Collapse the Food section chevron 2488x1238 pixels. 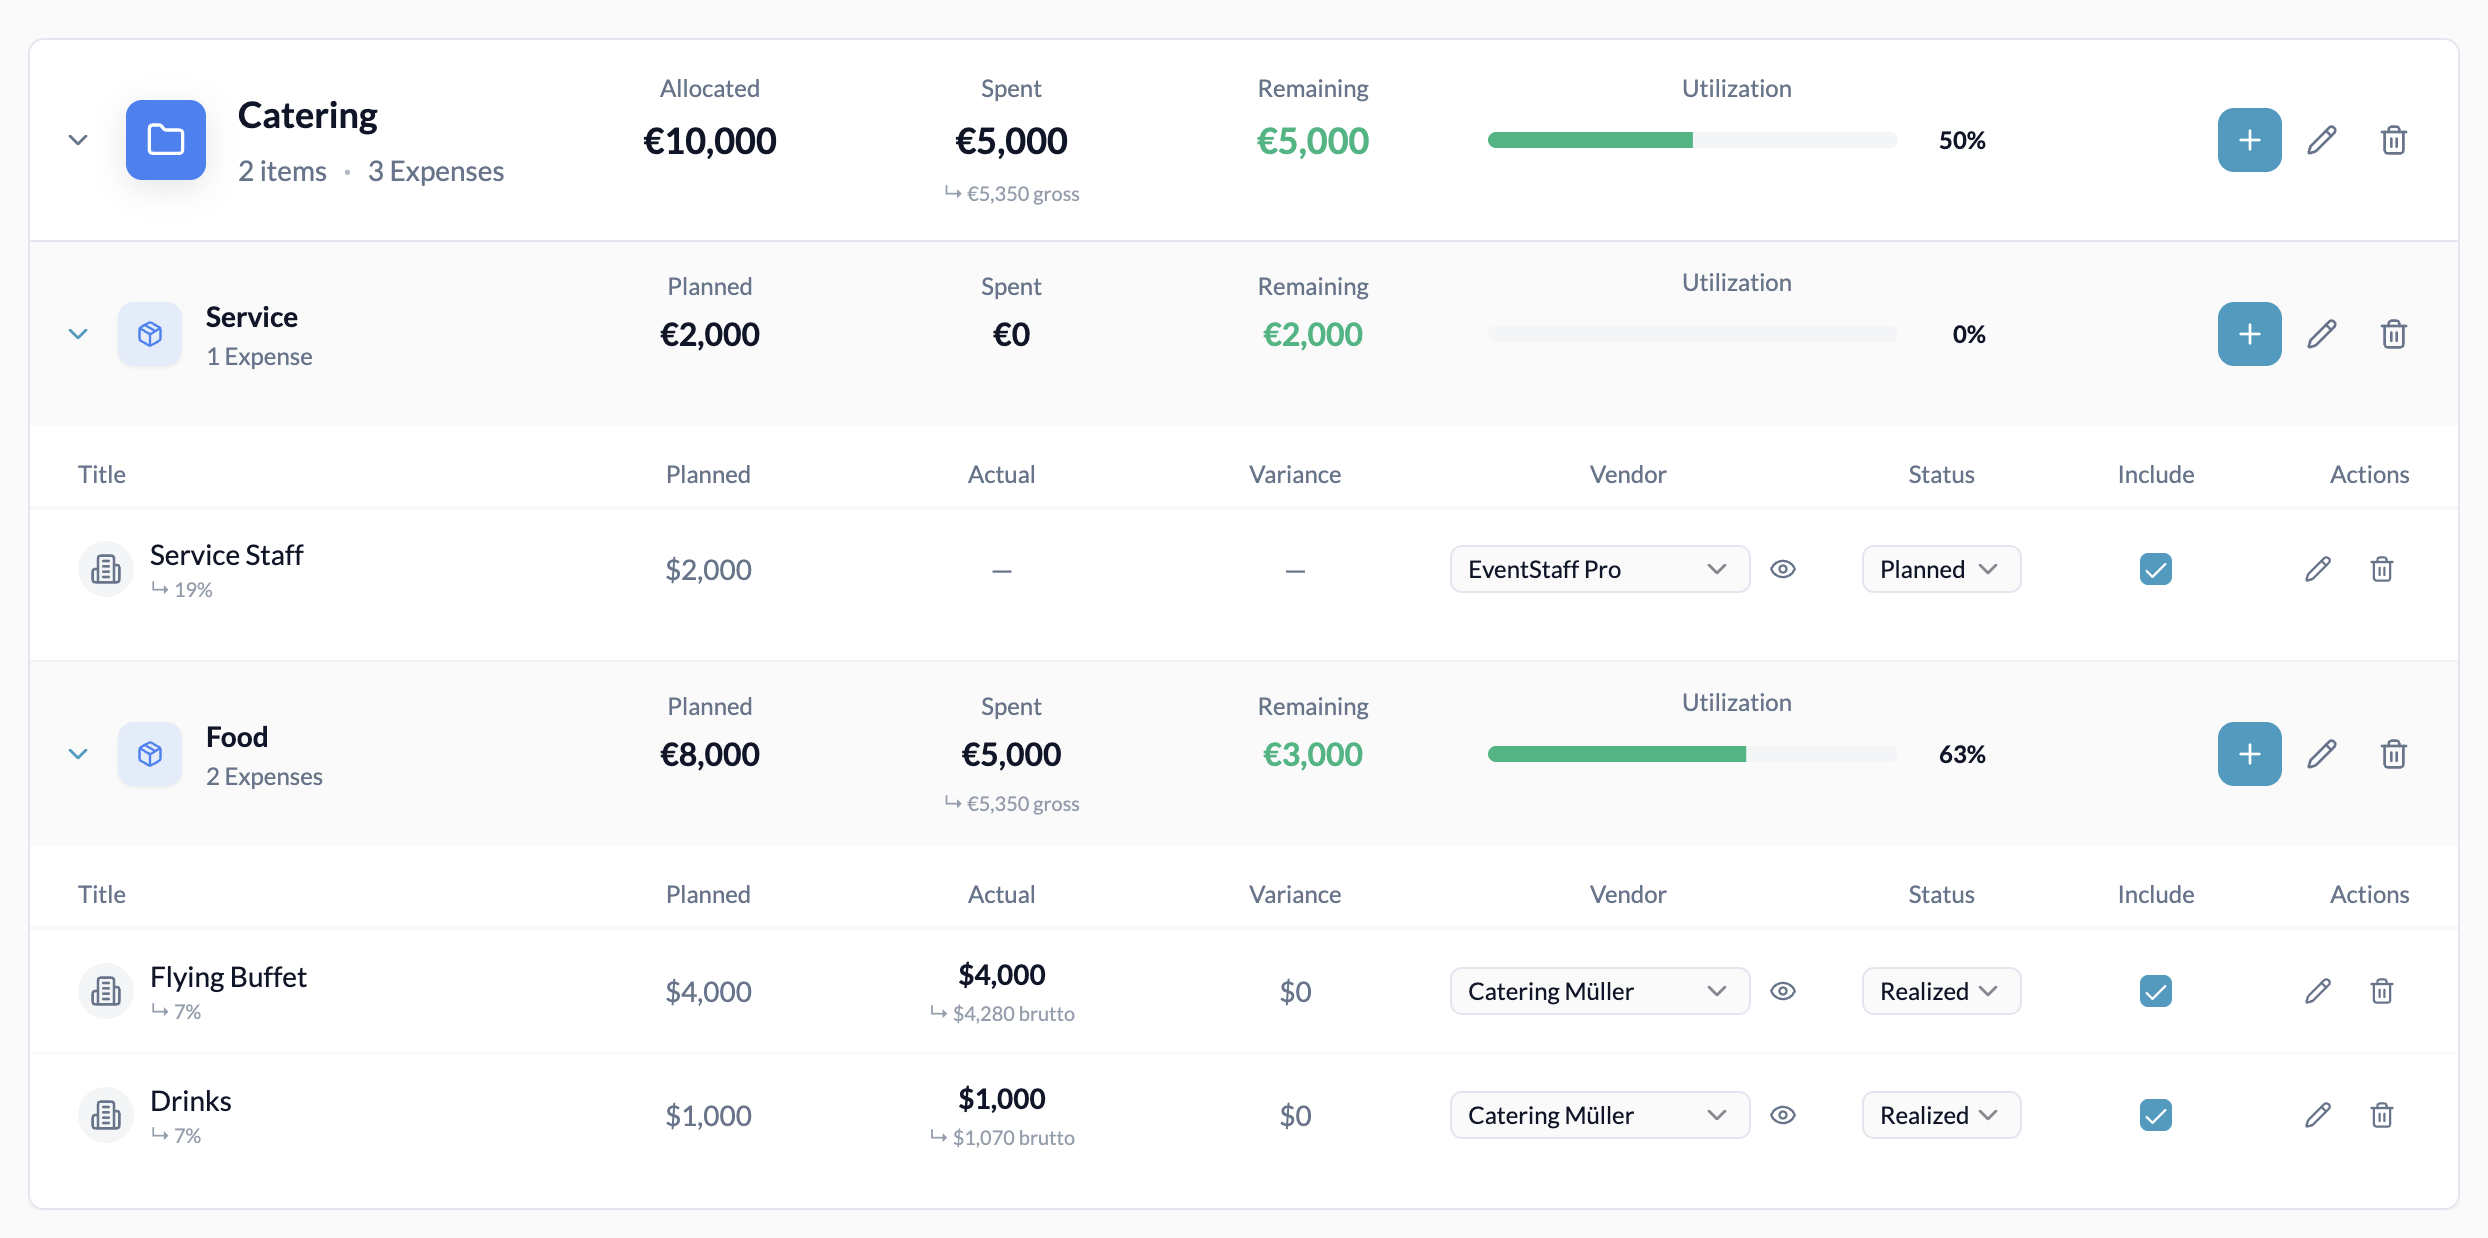[x=78, y=753]
